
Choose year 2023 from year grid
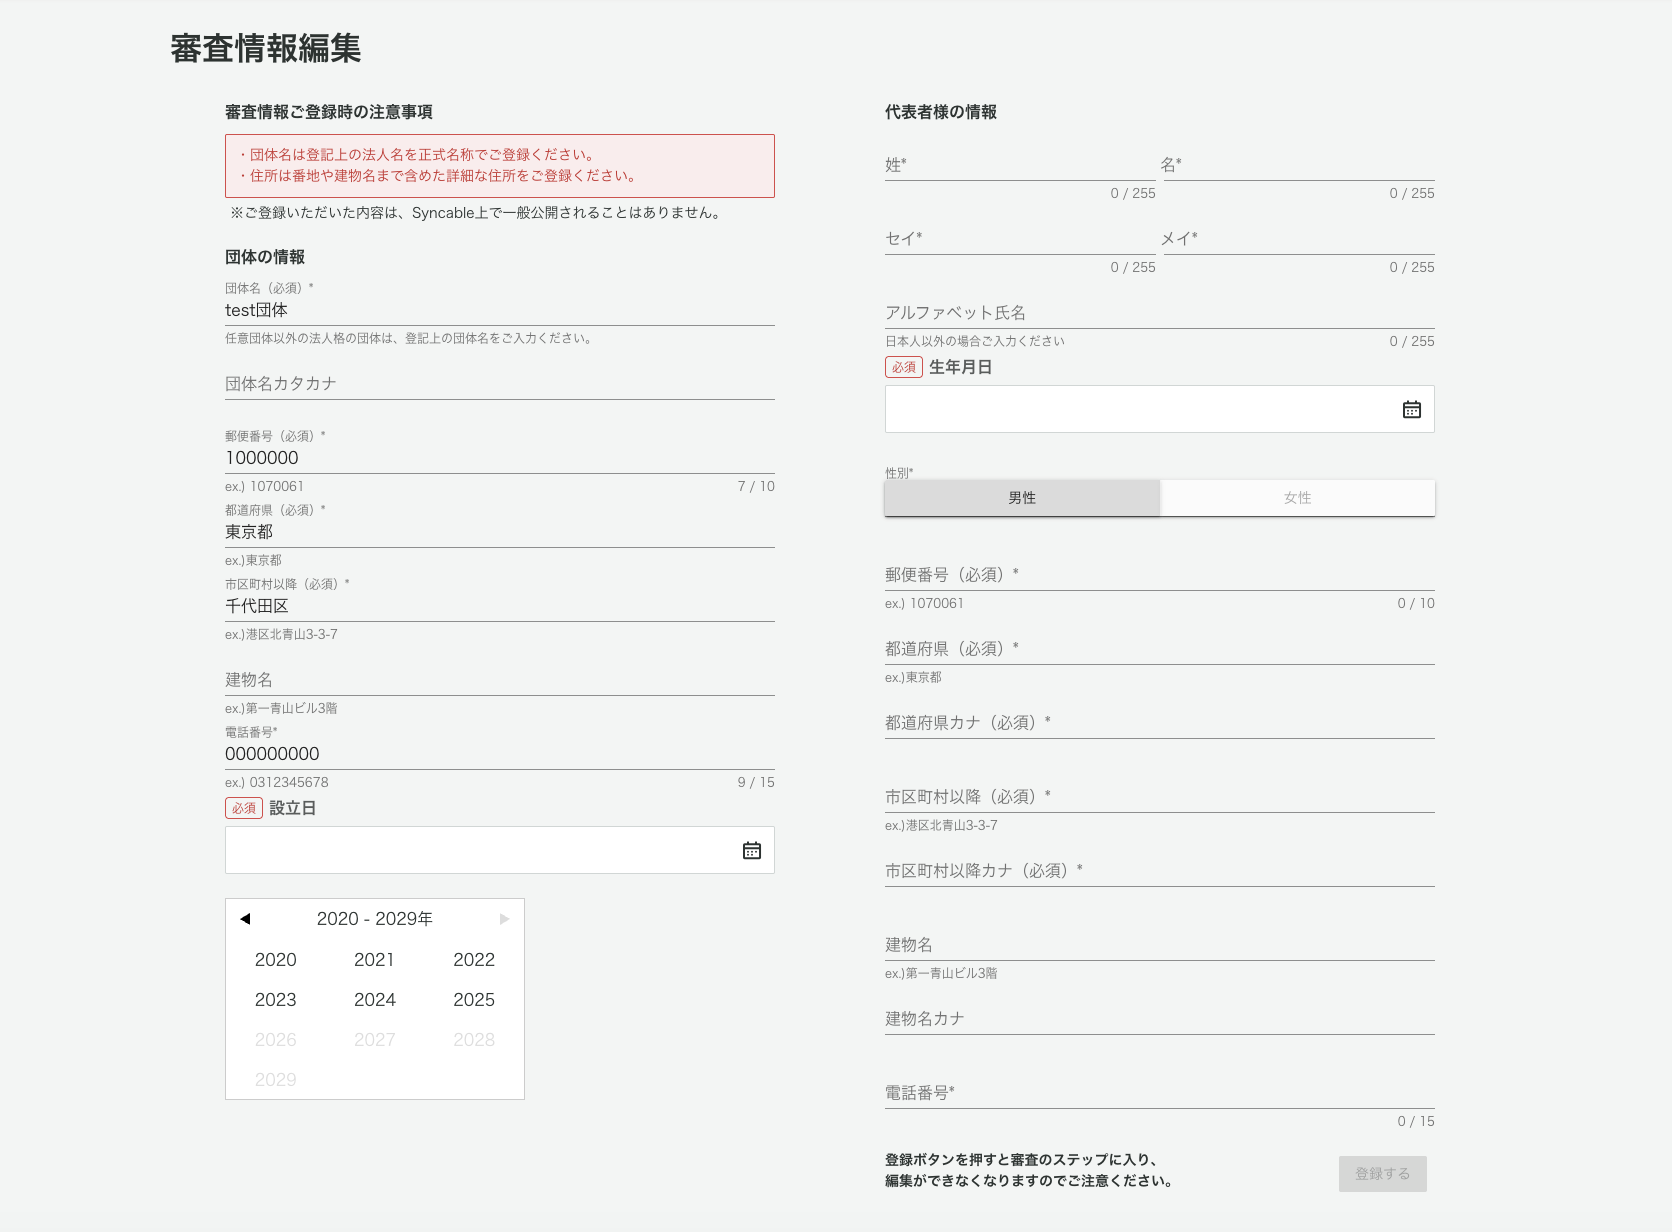coord(275,1000)
